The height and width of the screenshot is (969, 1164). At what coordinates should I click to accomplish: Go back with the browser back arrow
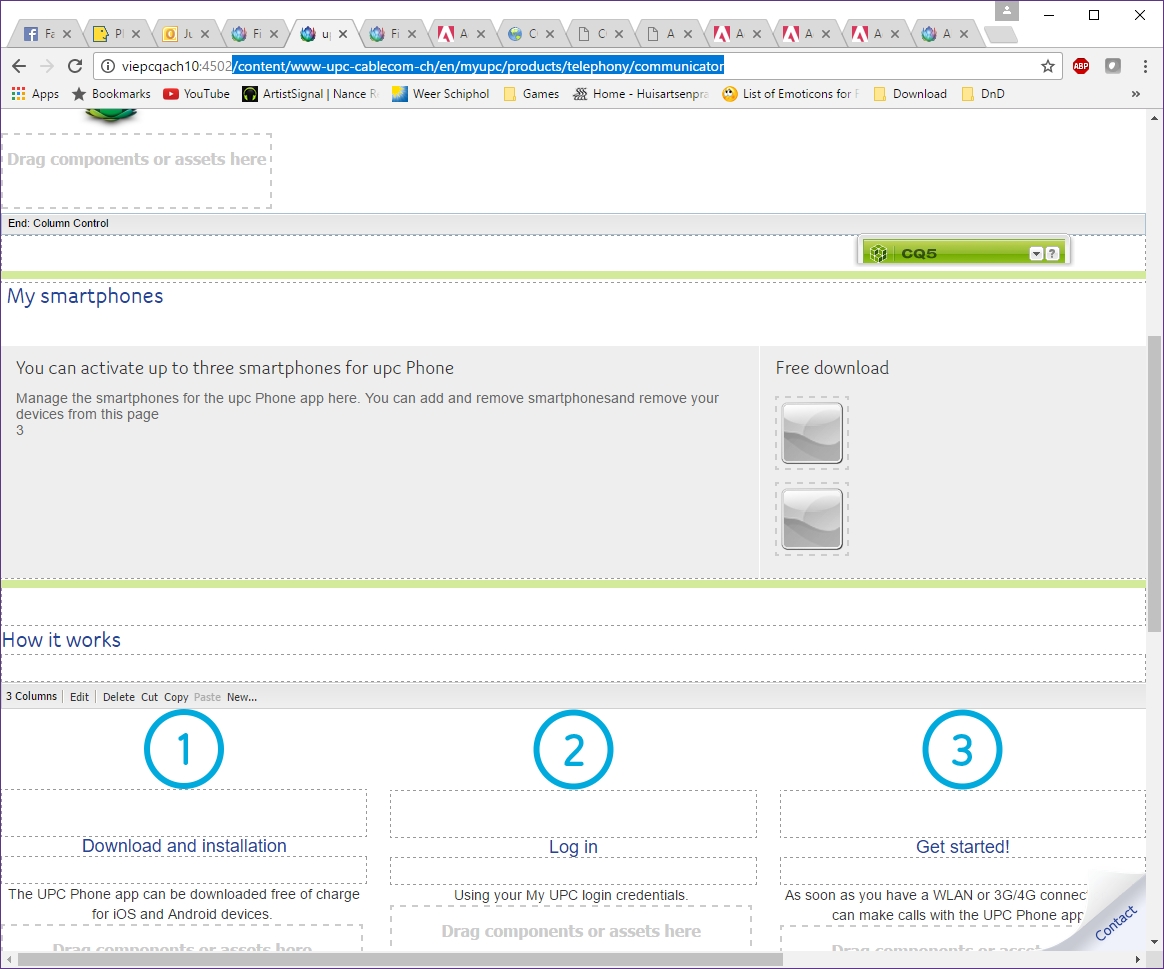[x=19, y=66]
